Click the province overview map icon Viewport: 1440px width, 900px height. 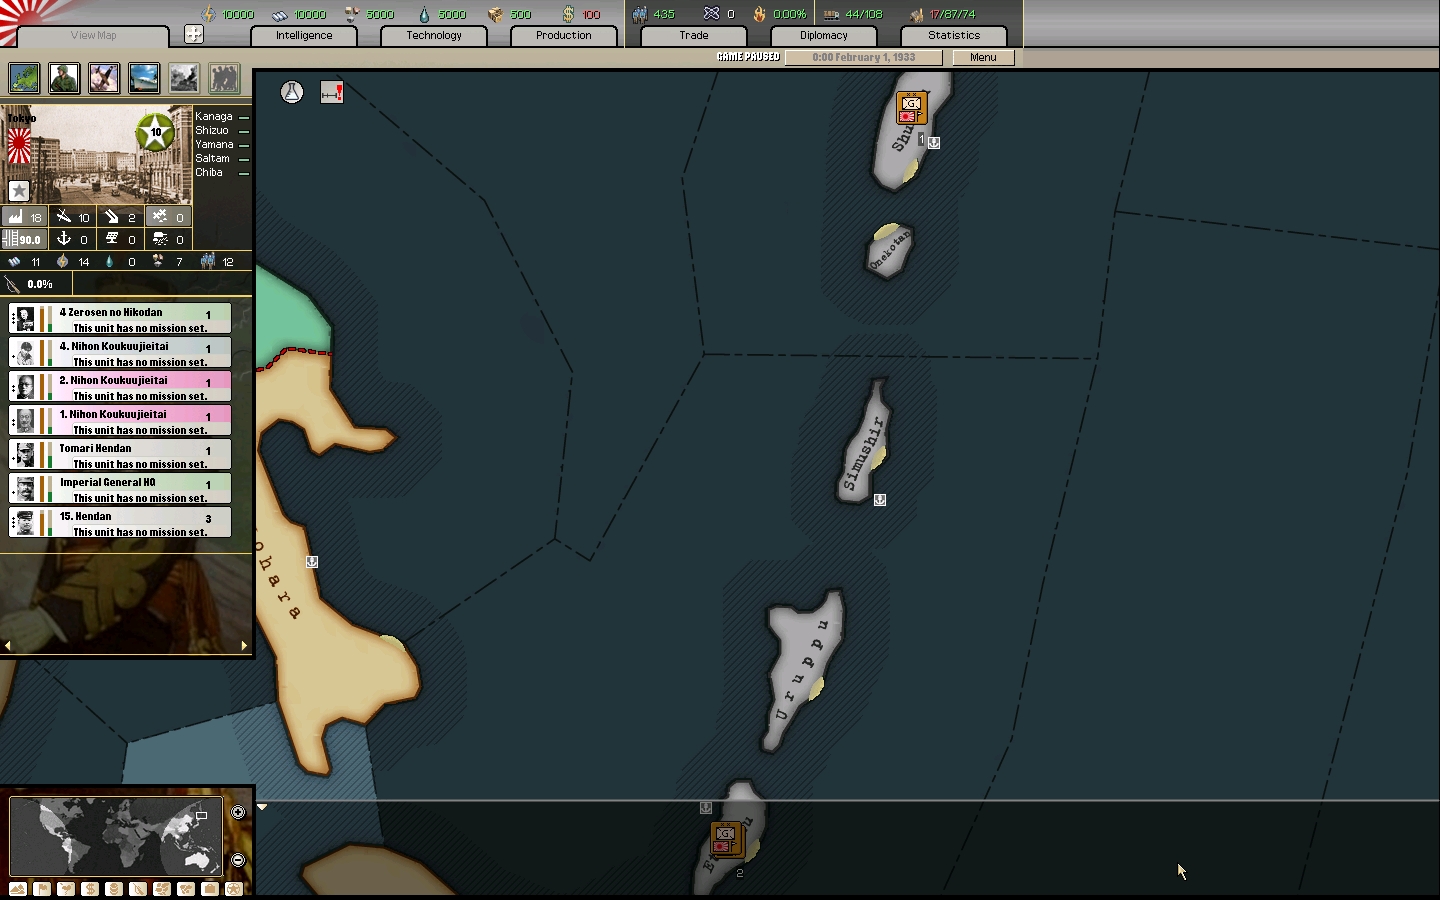point(24,78)
